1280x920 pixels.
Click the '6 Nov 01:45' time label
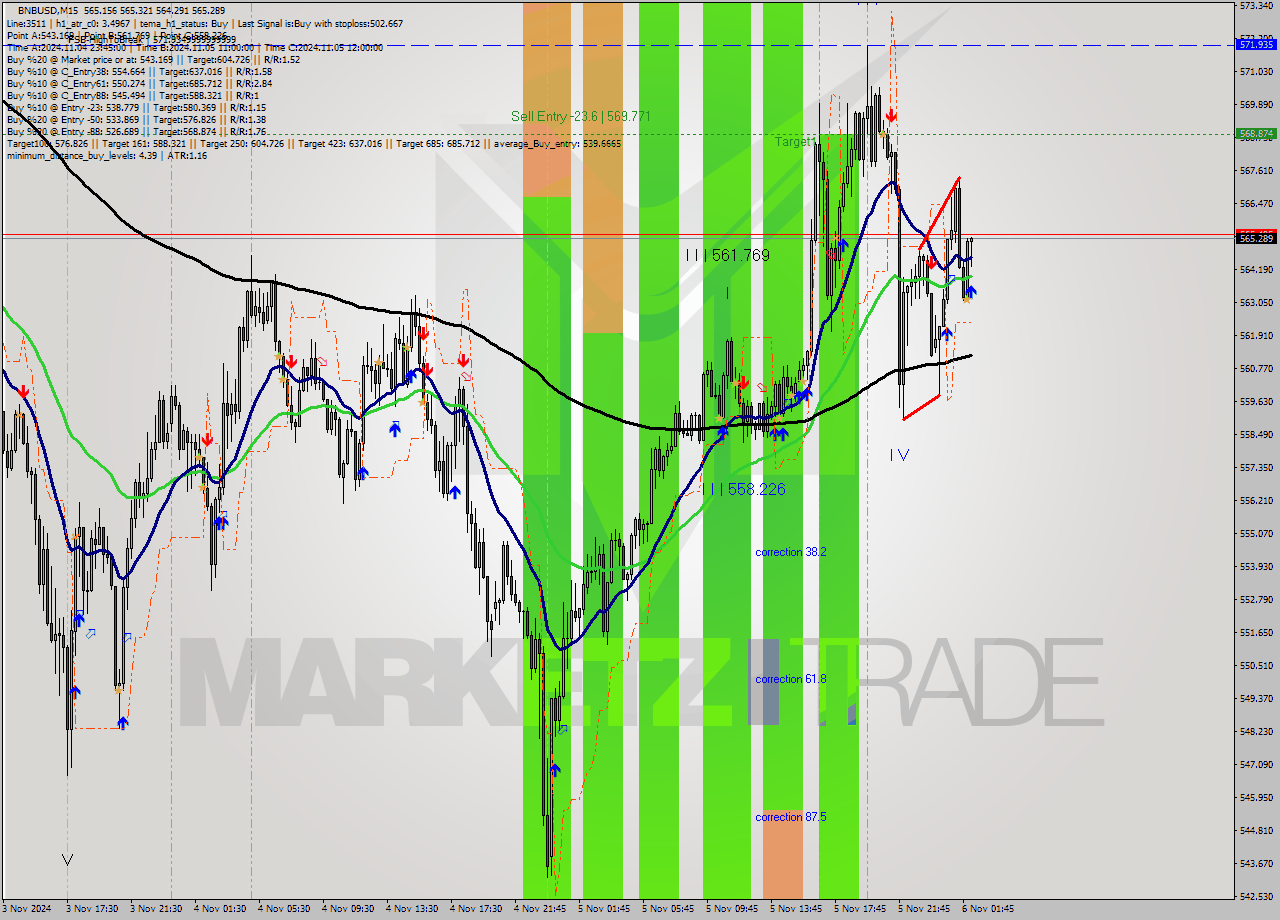pyautogui.click(x=988, y=909)
